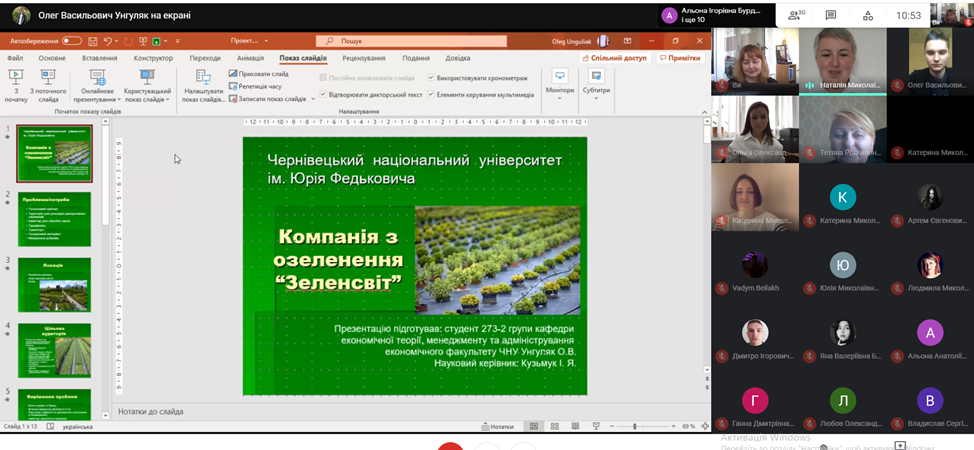Click zoom in plus button

coord(673,427)
